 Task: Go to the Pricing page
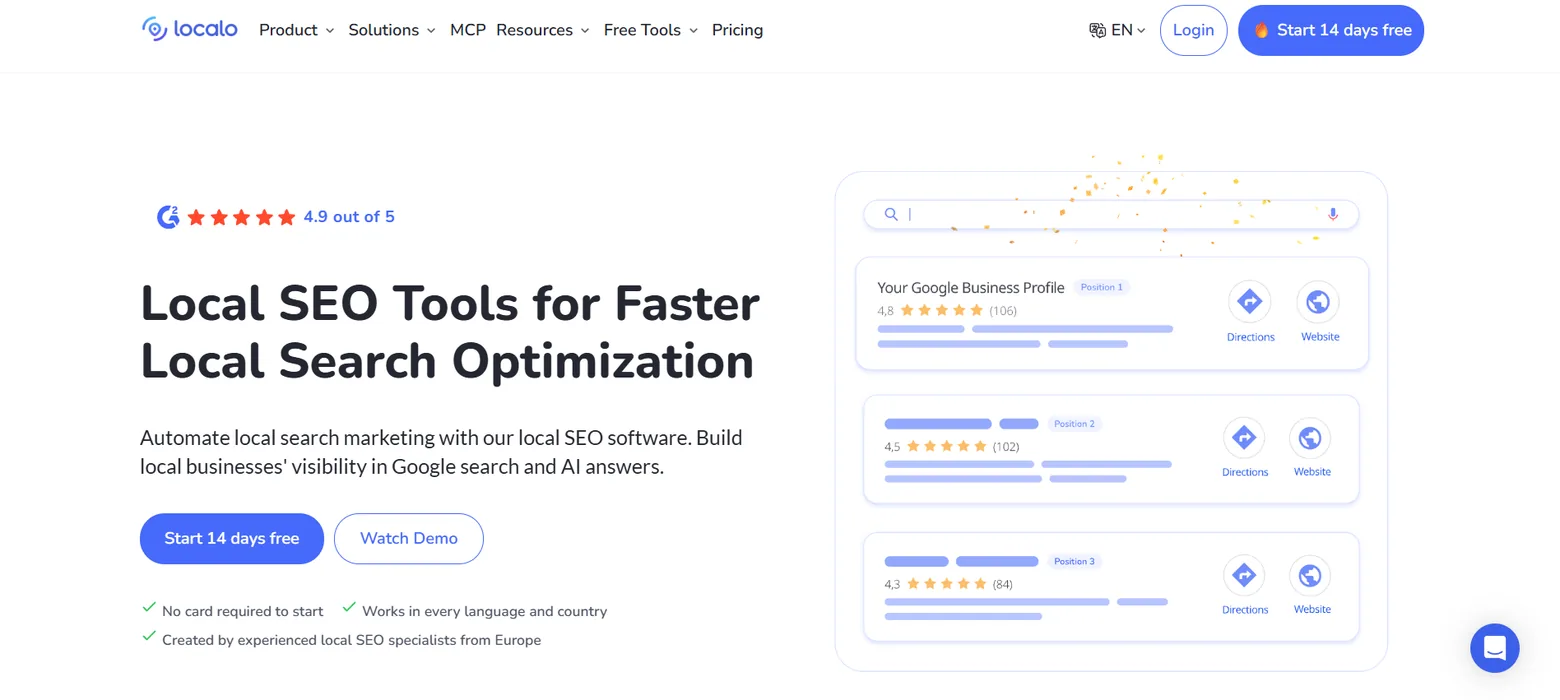(738, 30)
